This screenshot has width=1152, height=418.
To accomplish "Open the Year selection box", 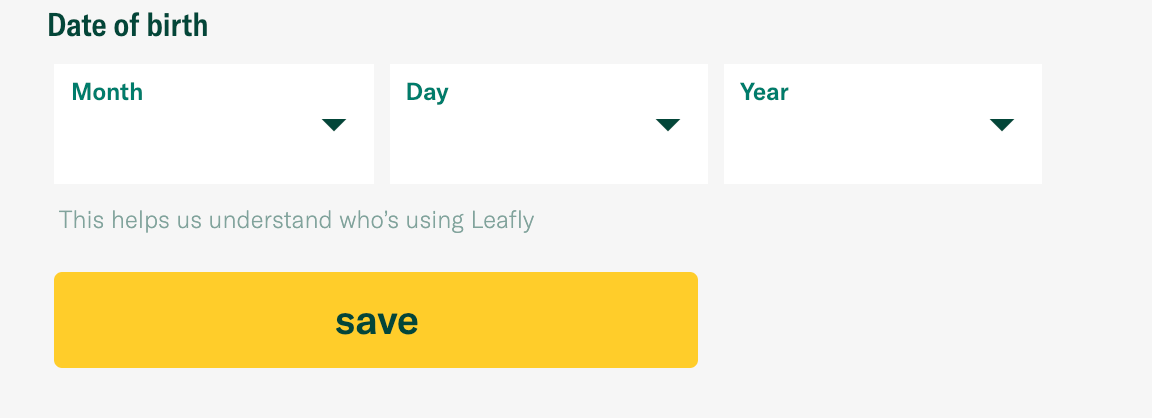I will point(883,124).
